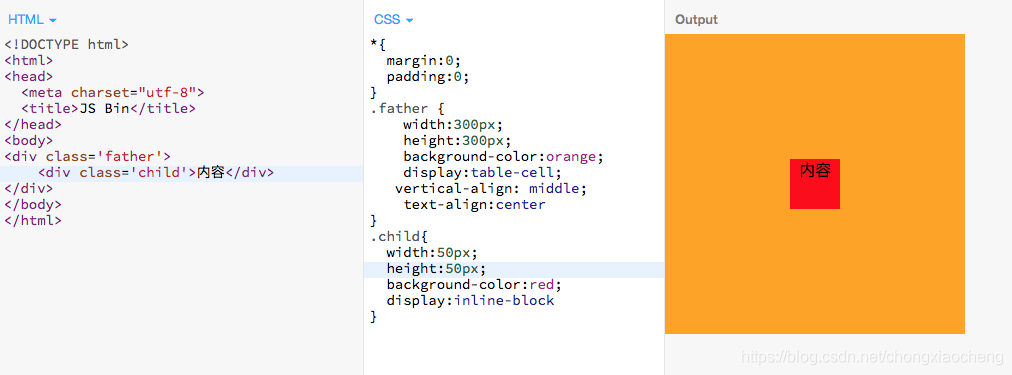Click the '.father {' selector line

pos(407,108)
